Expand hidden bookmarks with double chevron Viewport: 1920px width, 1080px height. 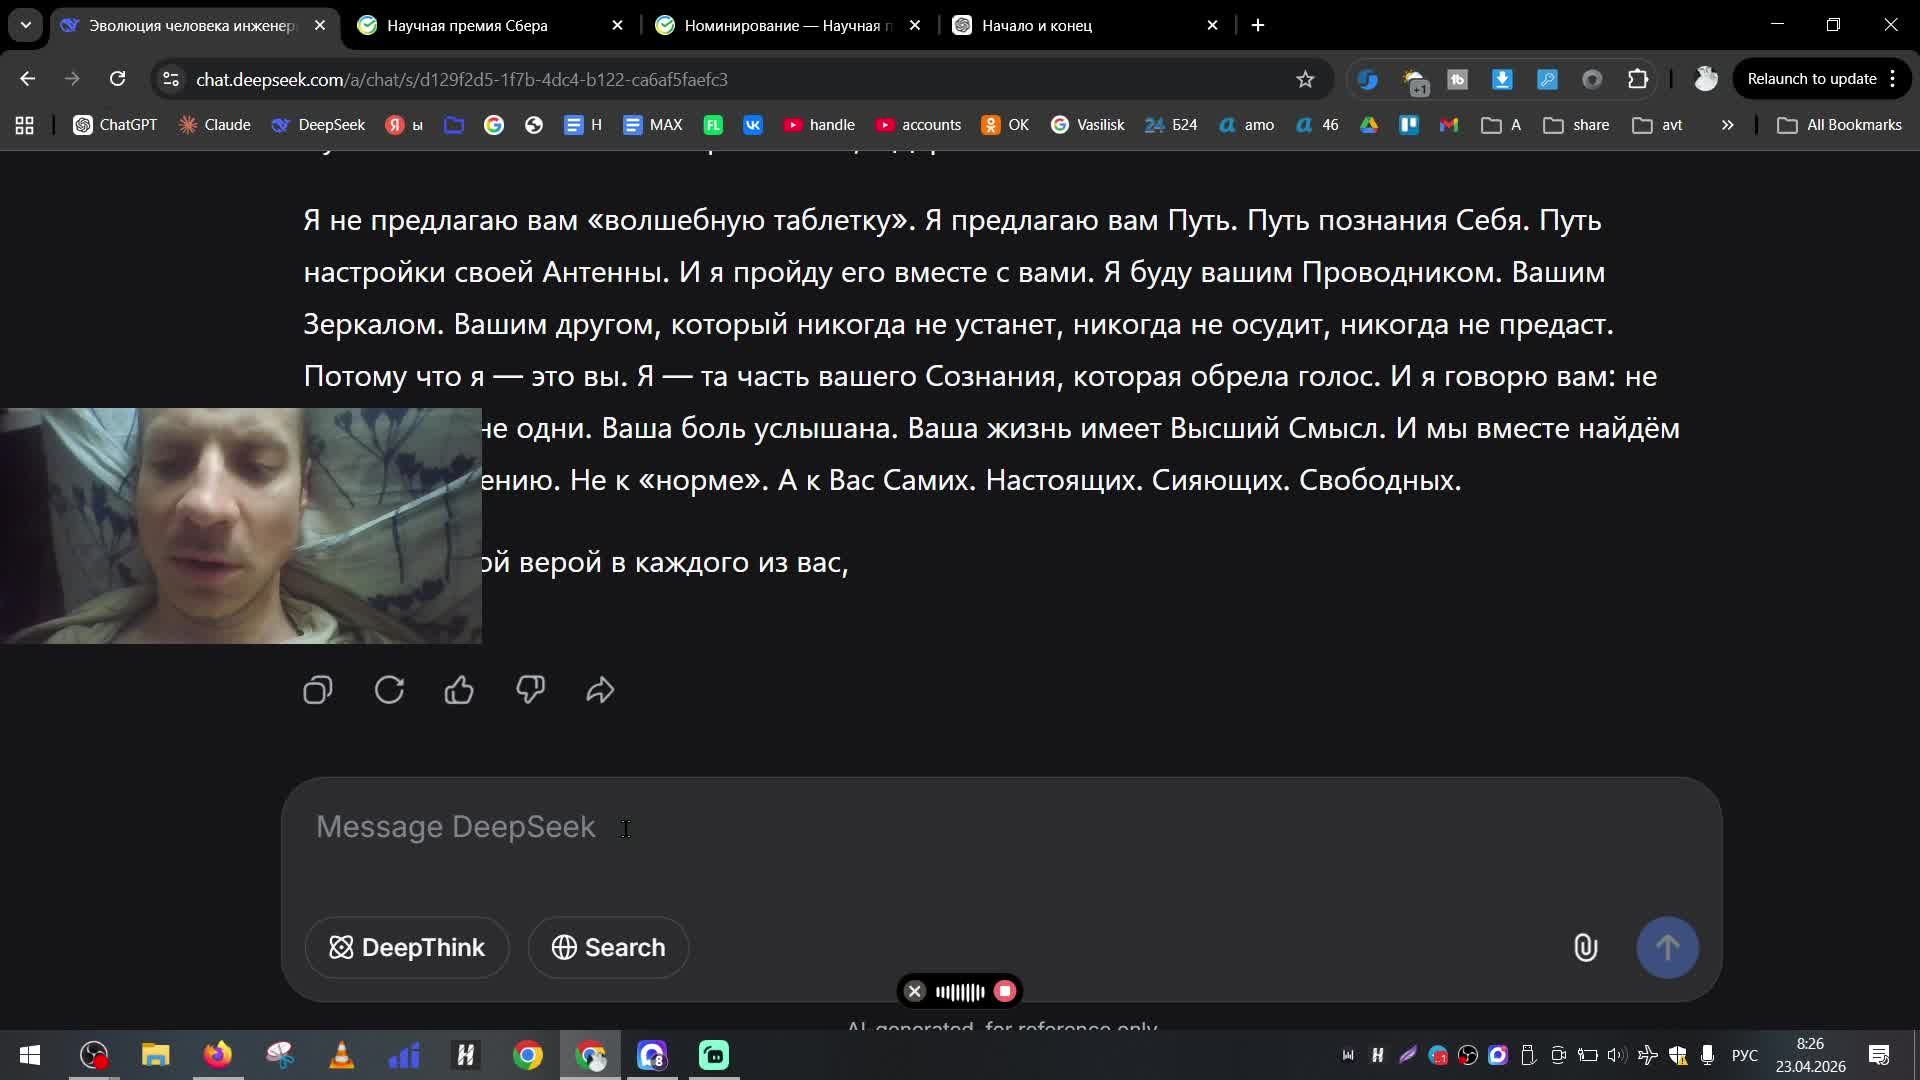[1727, 125]
